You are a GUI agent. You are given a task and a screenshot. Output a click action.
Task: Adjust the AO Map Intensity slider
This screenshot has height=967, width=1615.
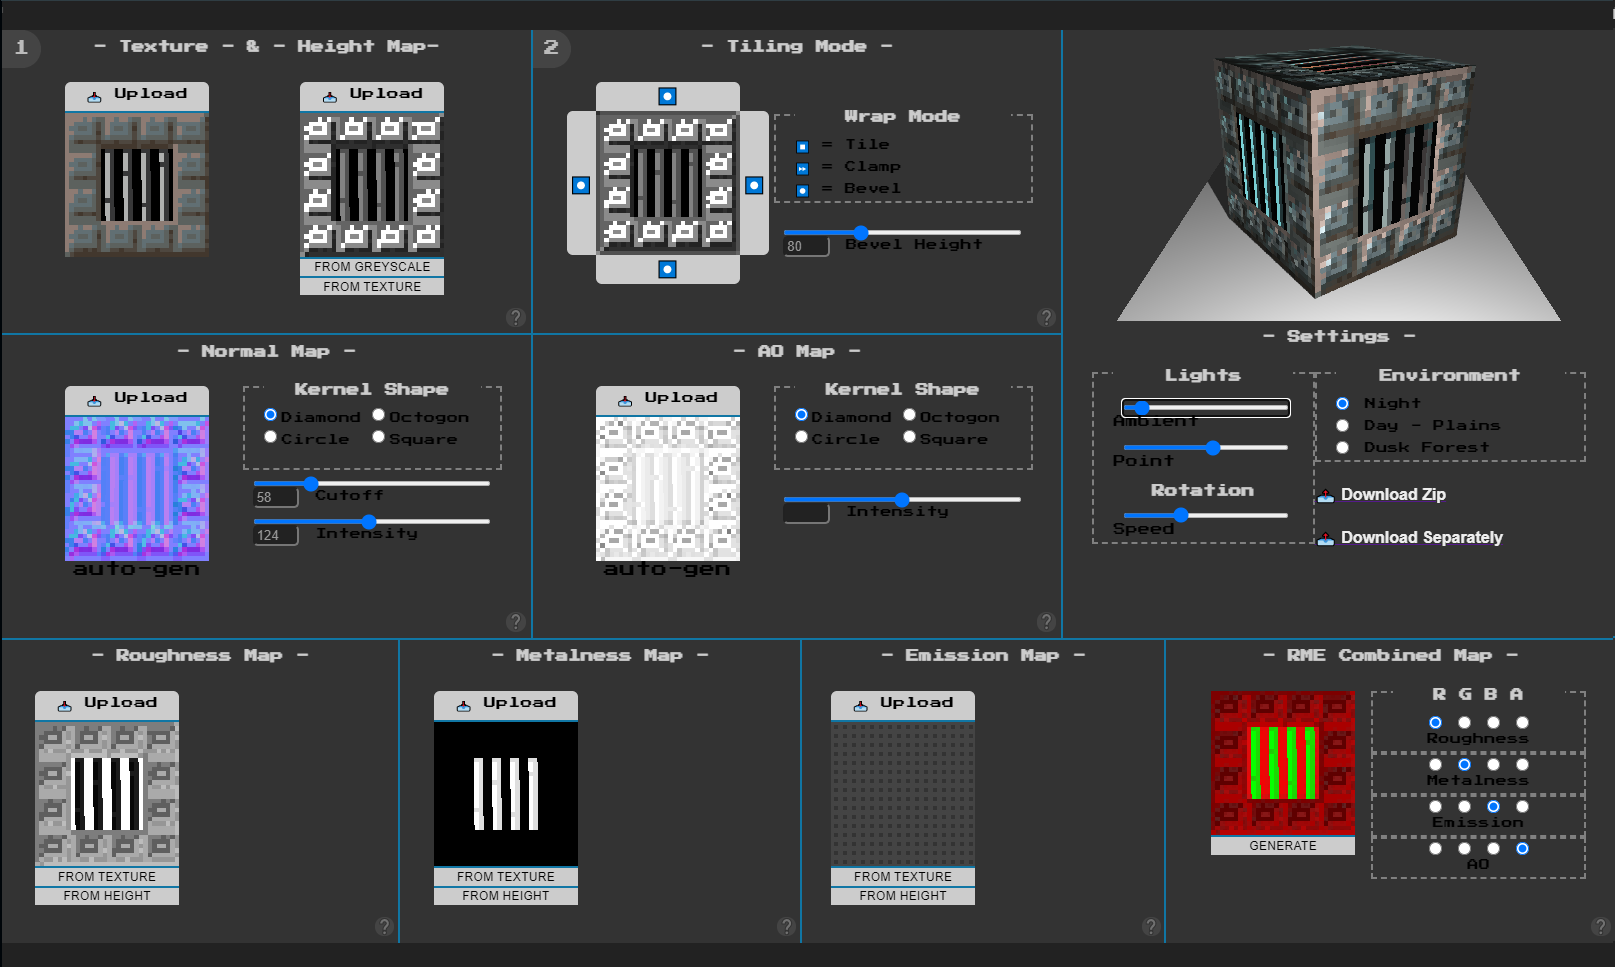pyautogui.click(x=902, y=499)
